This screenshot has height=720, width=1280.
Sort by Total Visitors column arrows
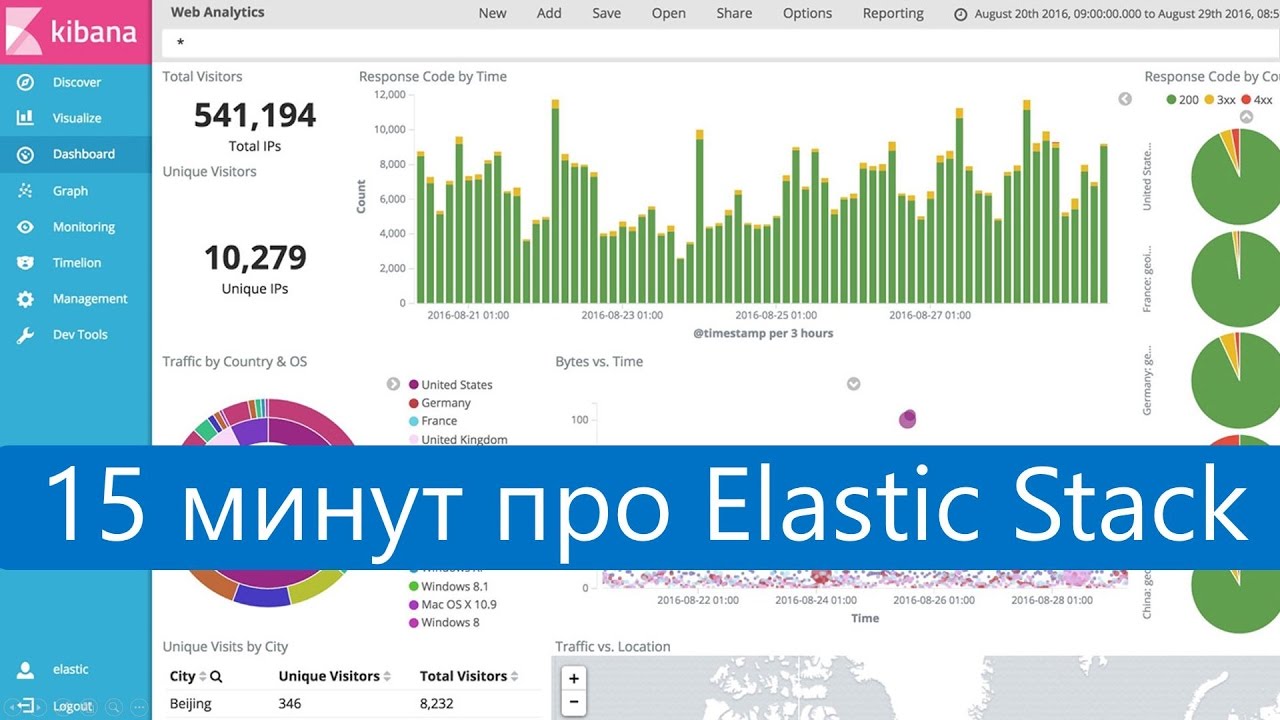pyautogui.click(x=515, y=676)
